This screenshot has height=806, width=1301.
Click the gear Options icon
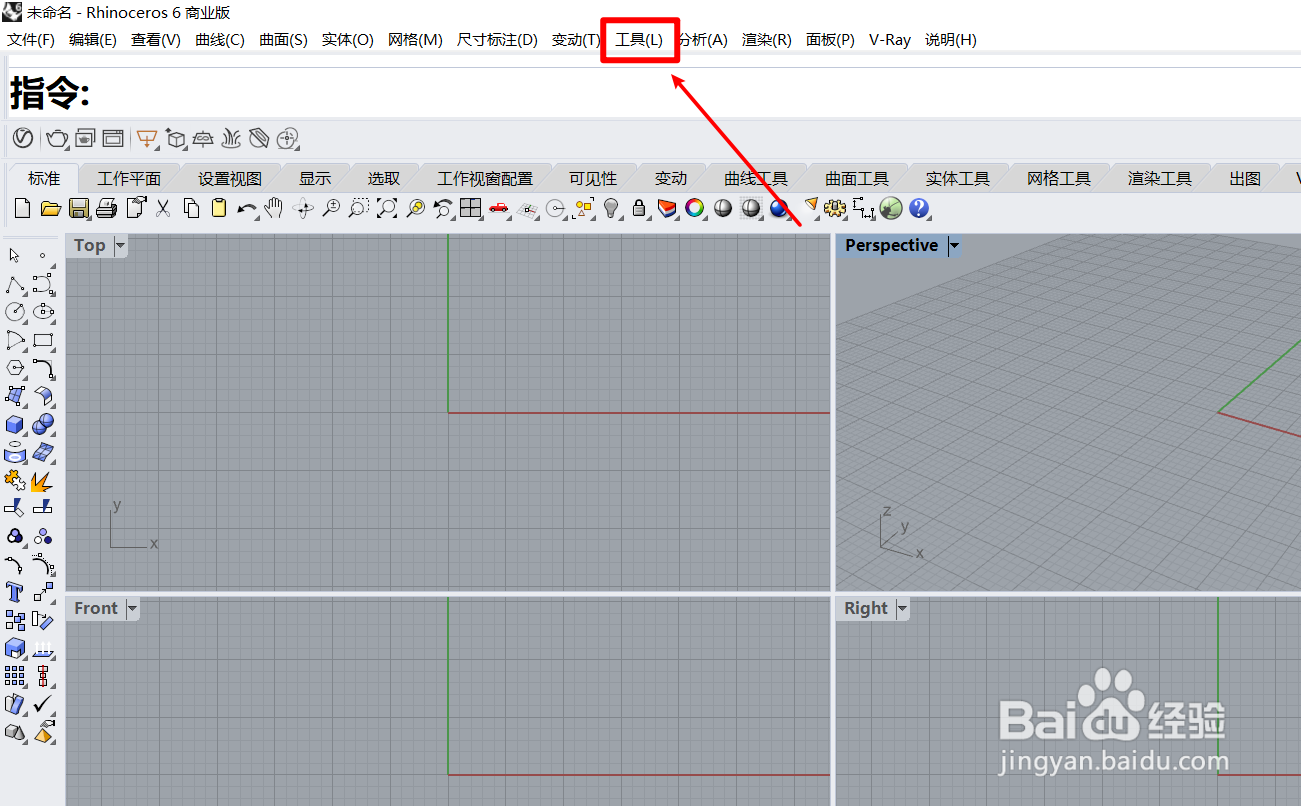pos(835,208)
